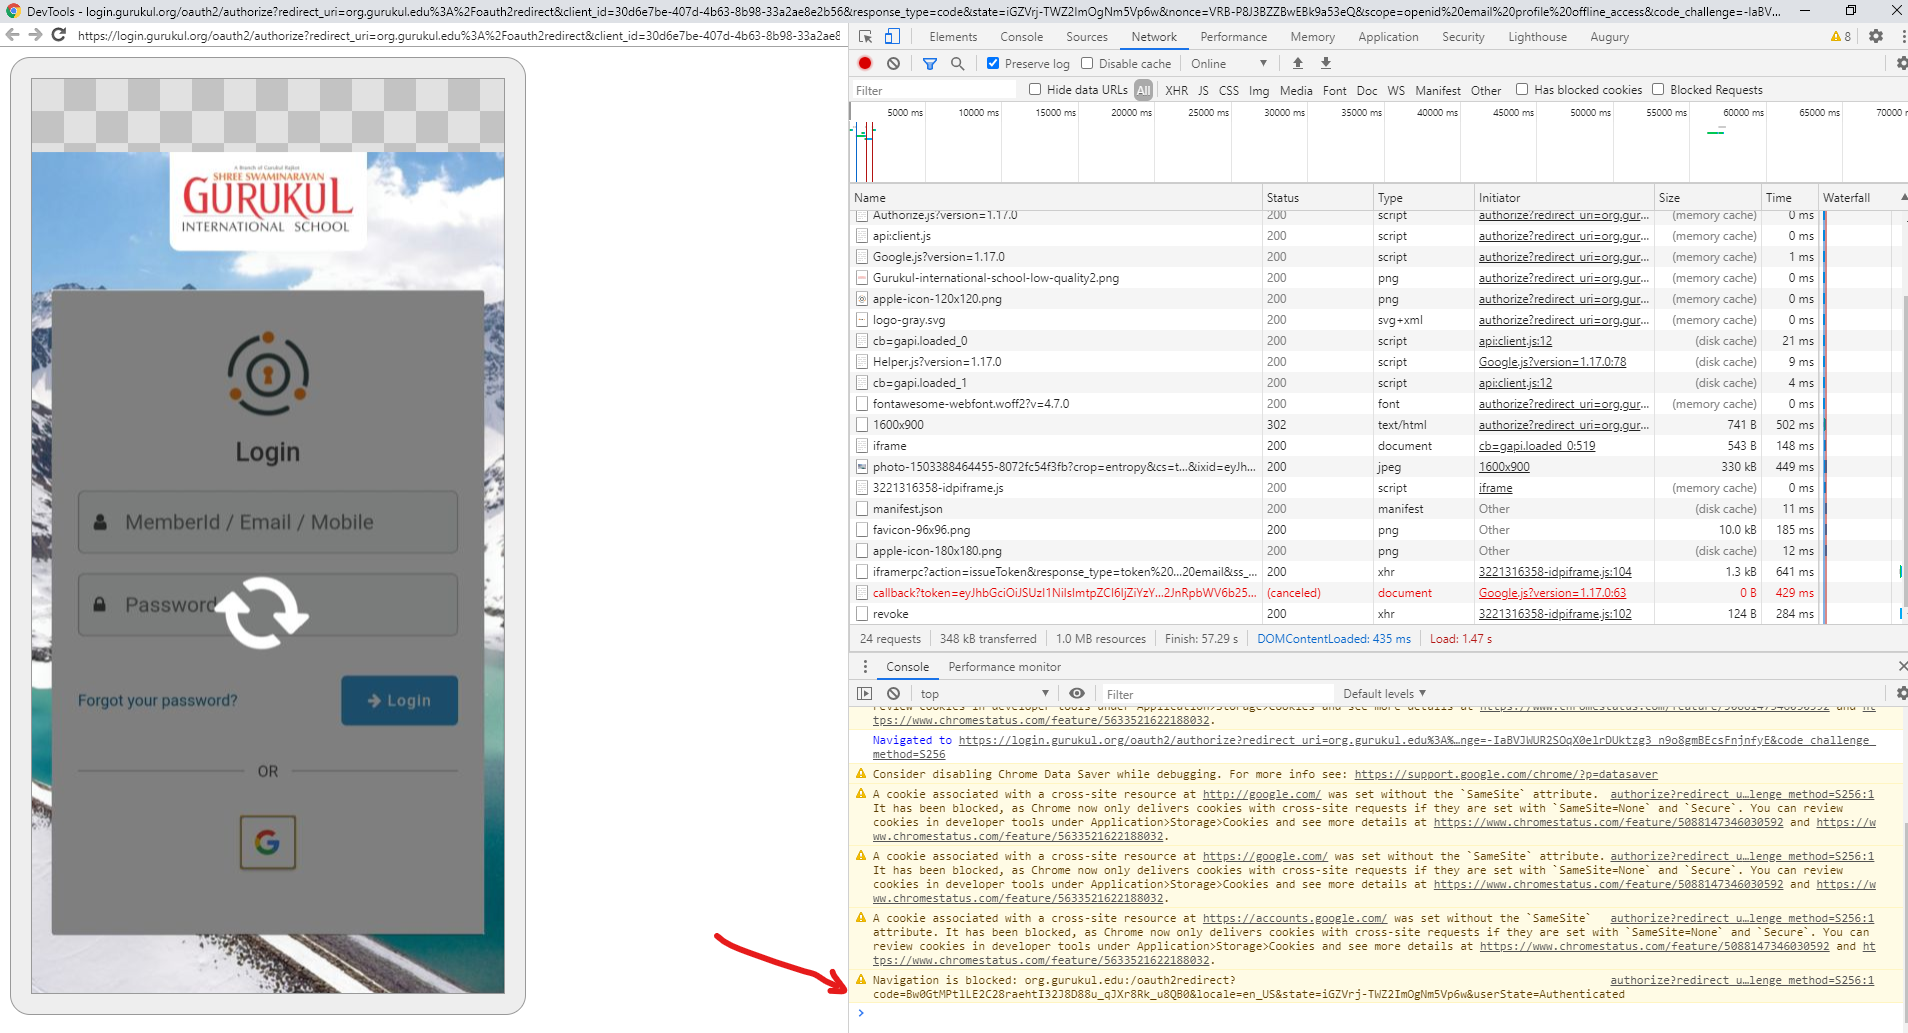
Task: Click the inspect element picker icon
Action: 866,36
